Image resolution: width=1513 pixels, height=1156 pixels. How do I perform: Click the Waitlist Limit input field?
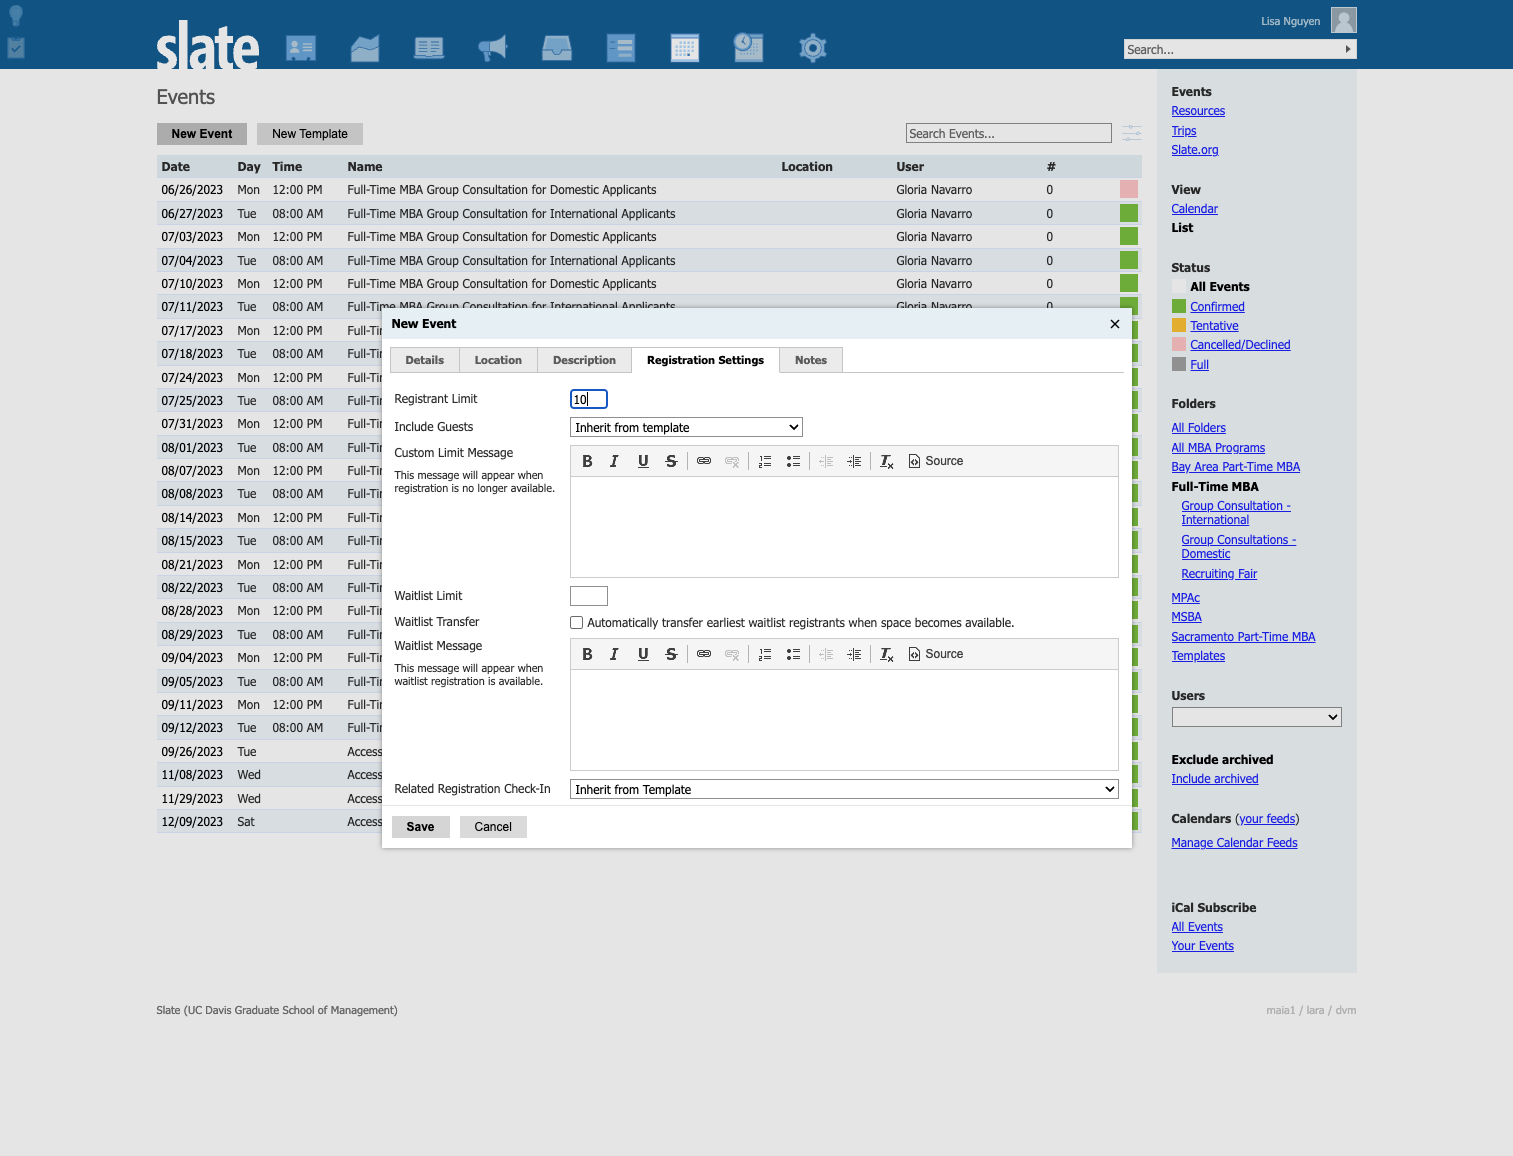tap(589, 596)
